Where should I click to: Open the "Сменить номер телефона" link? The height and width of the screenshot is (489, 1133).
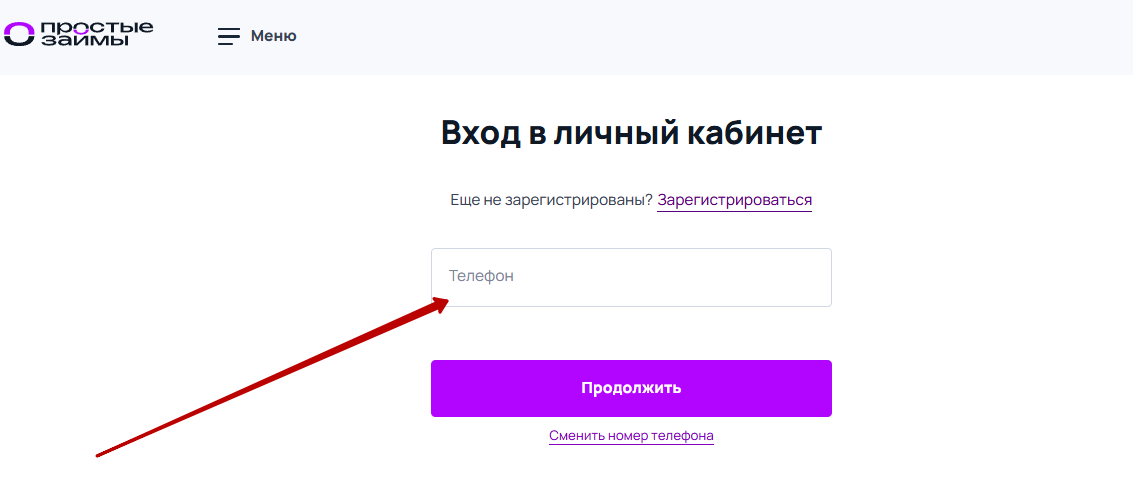click(x=631, y=436)
